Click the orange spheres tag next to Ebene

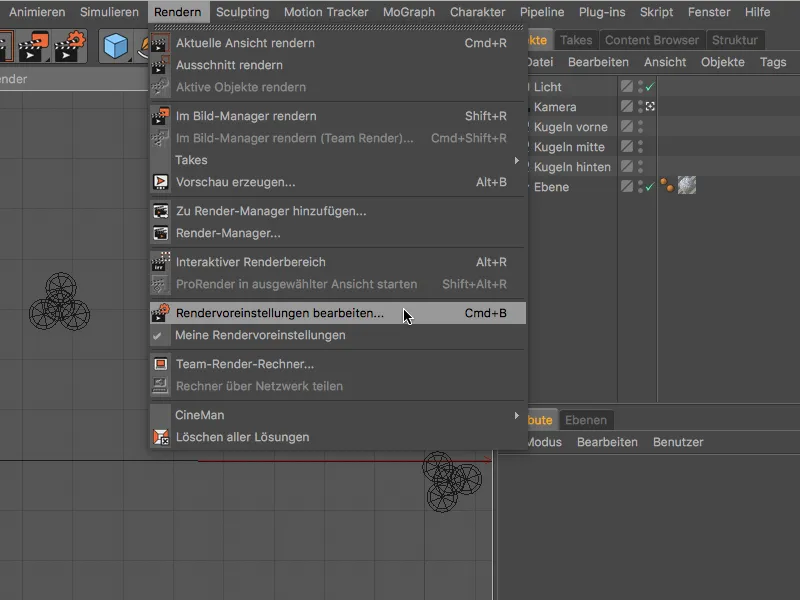click(x=666, y=185)
